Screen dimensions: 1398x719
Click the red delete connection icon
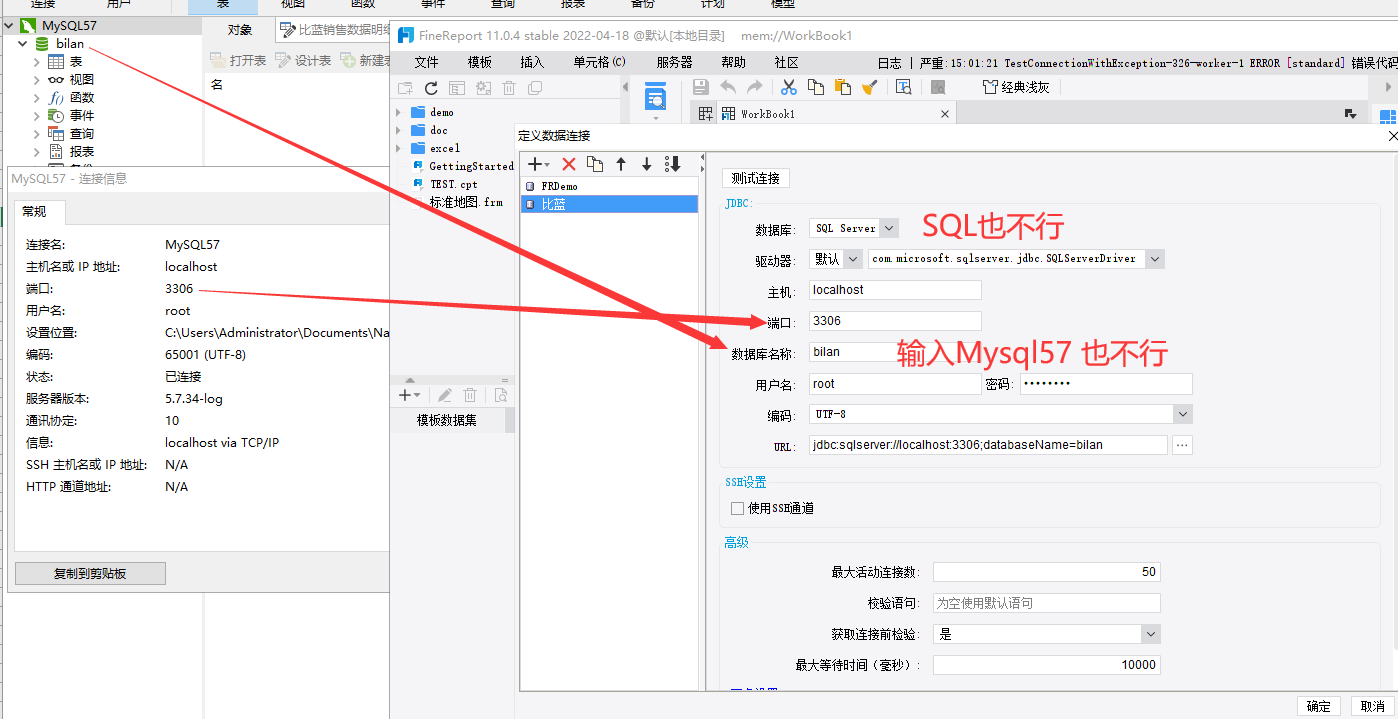coord(569,164)
